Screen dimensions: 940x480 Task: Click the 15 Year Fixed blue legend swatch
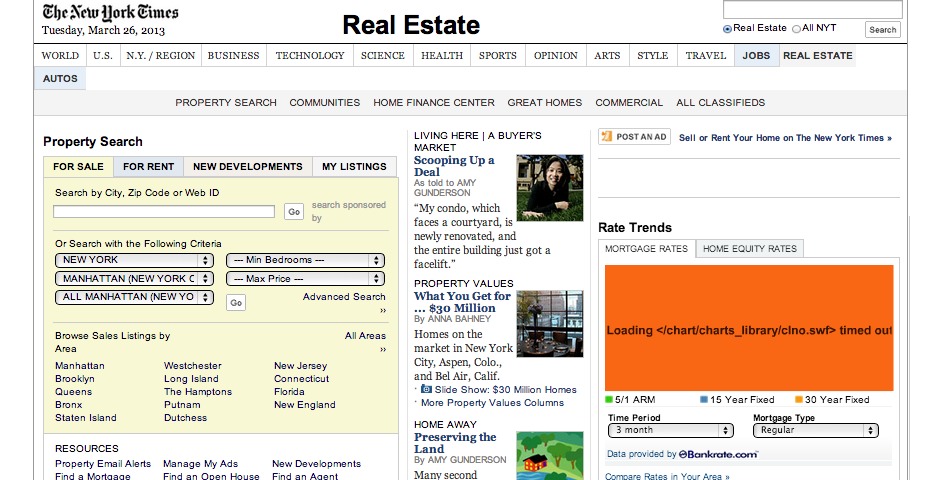click(704, 400)
